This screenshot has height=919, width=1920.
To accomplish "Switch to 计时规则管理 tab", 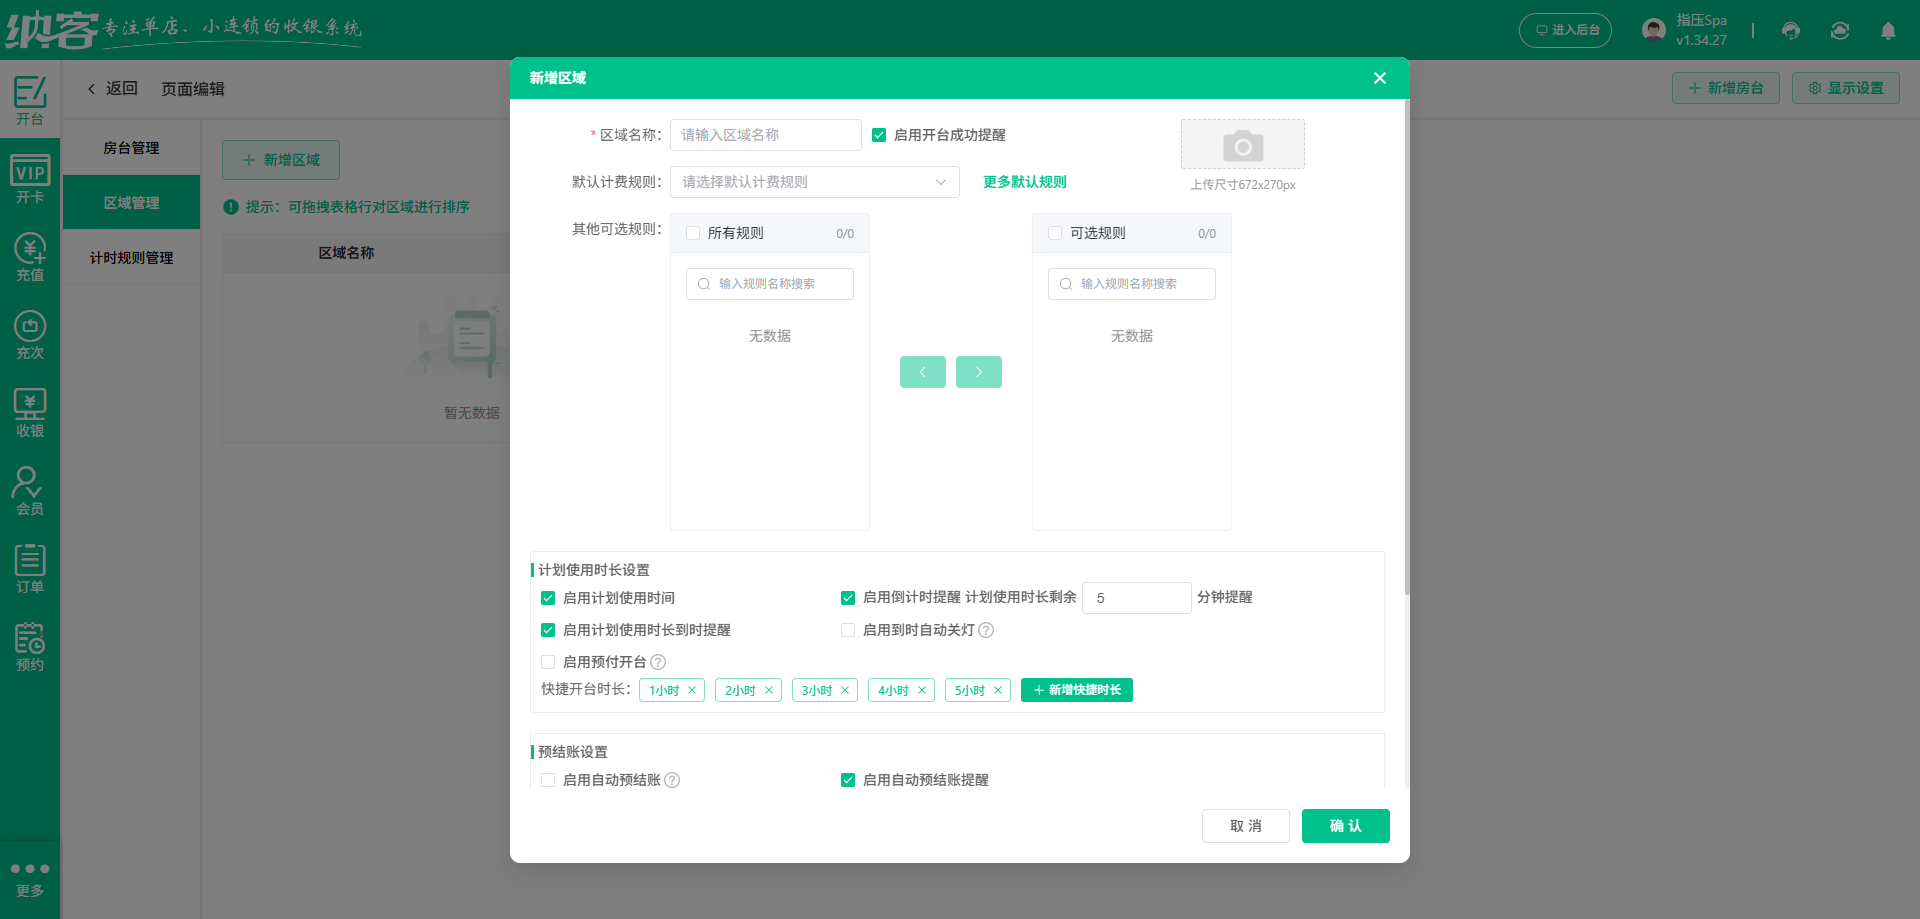I will (x=131, y=257).
